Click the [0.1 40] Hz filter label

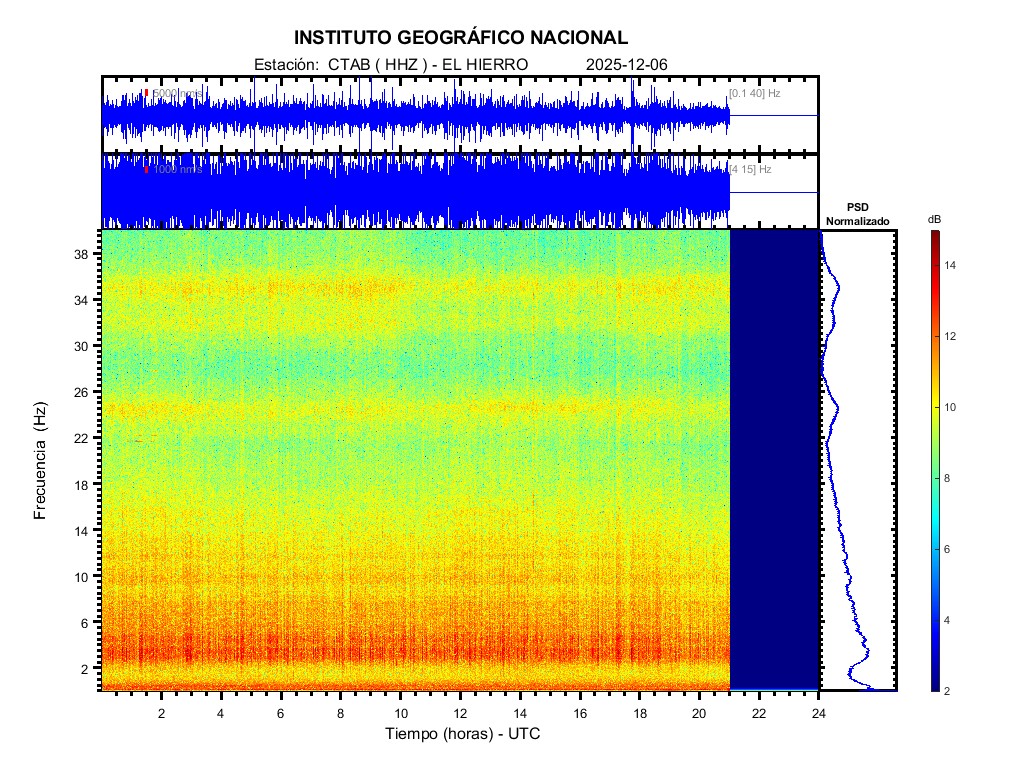(x=754, y=93)
